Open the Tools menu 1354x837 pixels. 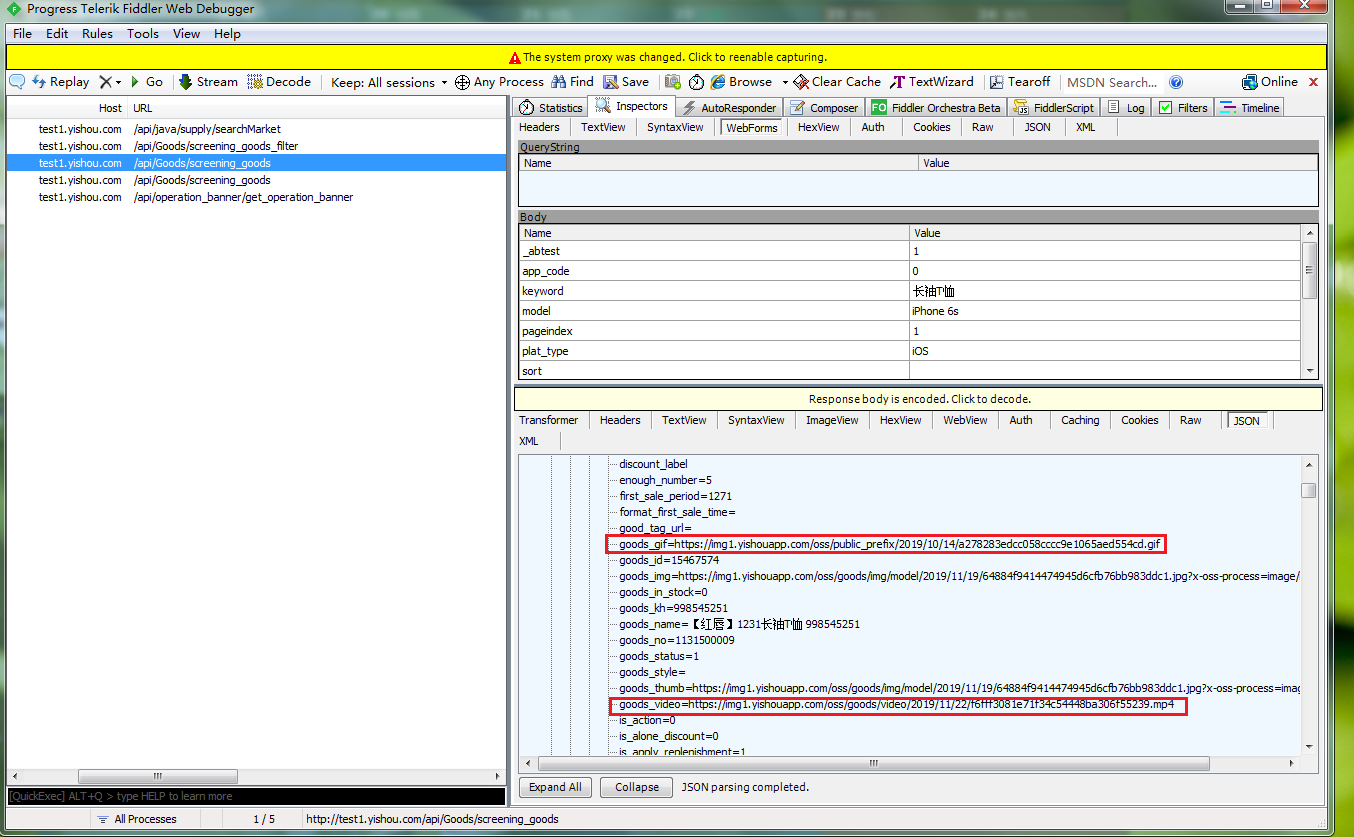tap(142, 33)
